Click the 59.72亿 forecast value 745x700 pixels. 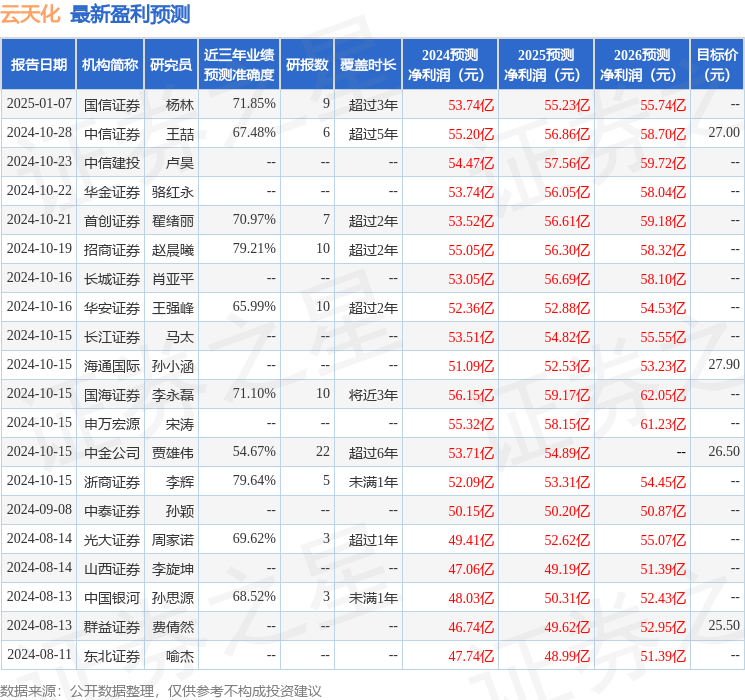coord(663,163)
